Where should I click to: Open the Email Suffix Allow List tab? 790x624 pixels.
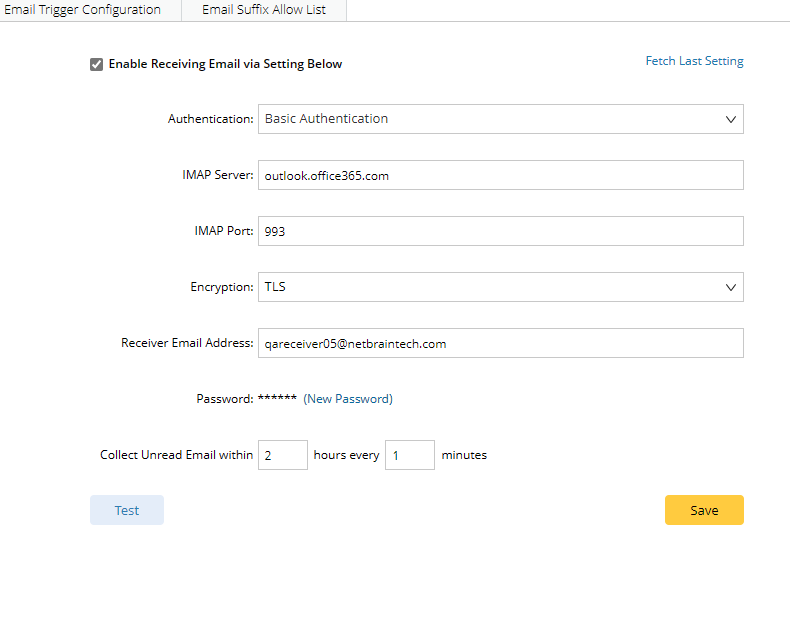264,10
